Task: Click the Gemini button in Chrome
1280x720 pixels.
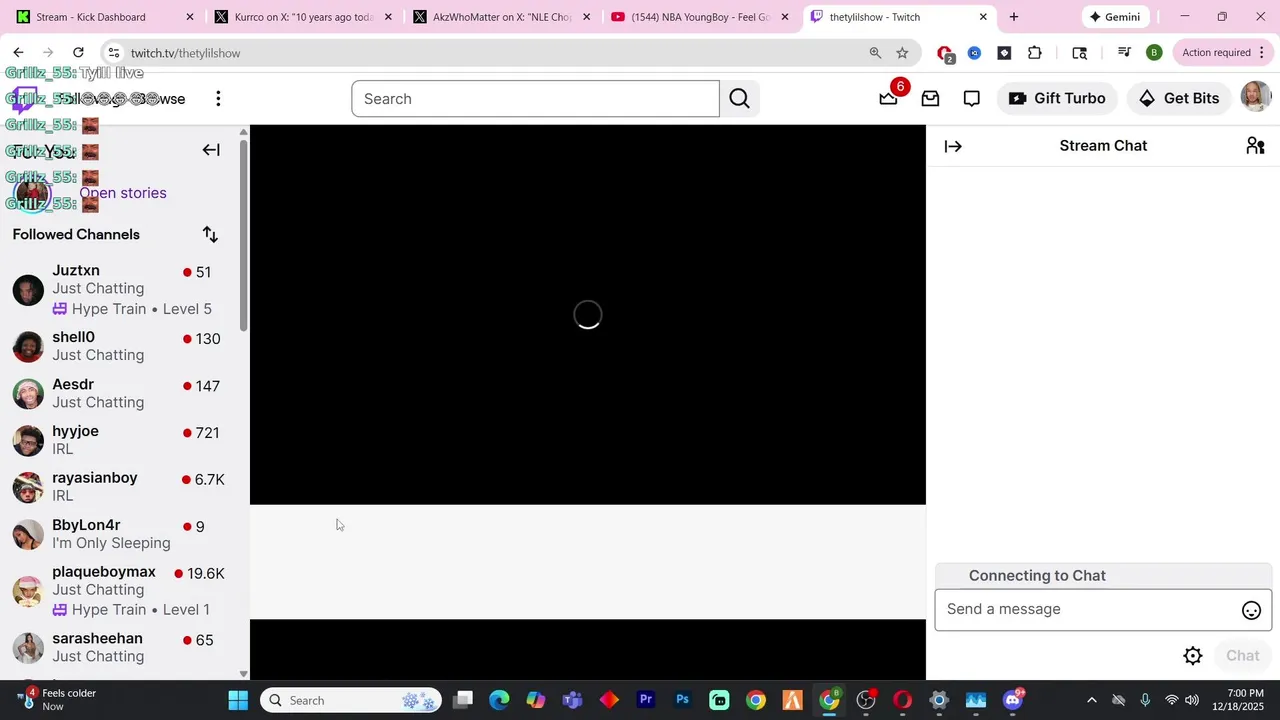Action: (1115, 17)
